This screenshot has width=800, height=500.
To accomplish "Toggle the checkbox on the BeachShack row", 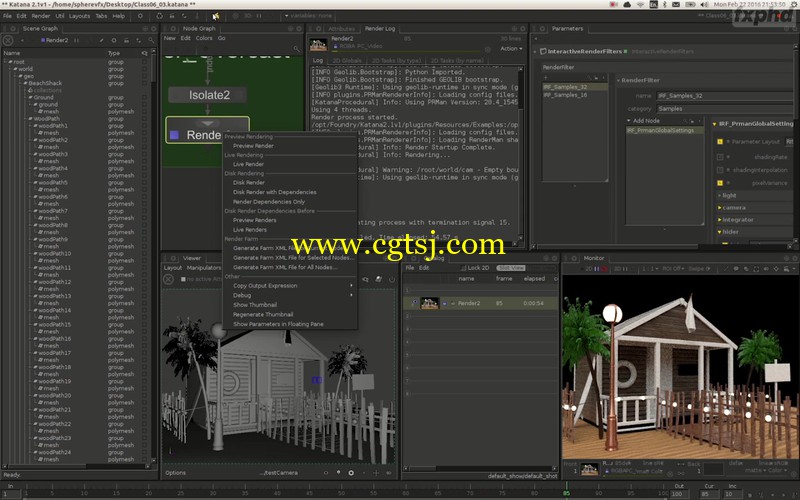I will click(145, 83).
